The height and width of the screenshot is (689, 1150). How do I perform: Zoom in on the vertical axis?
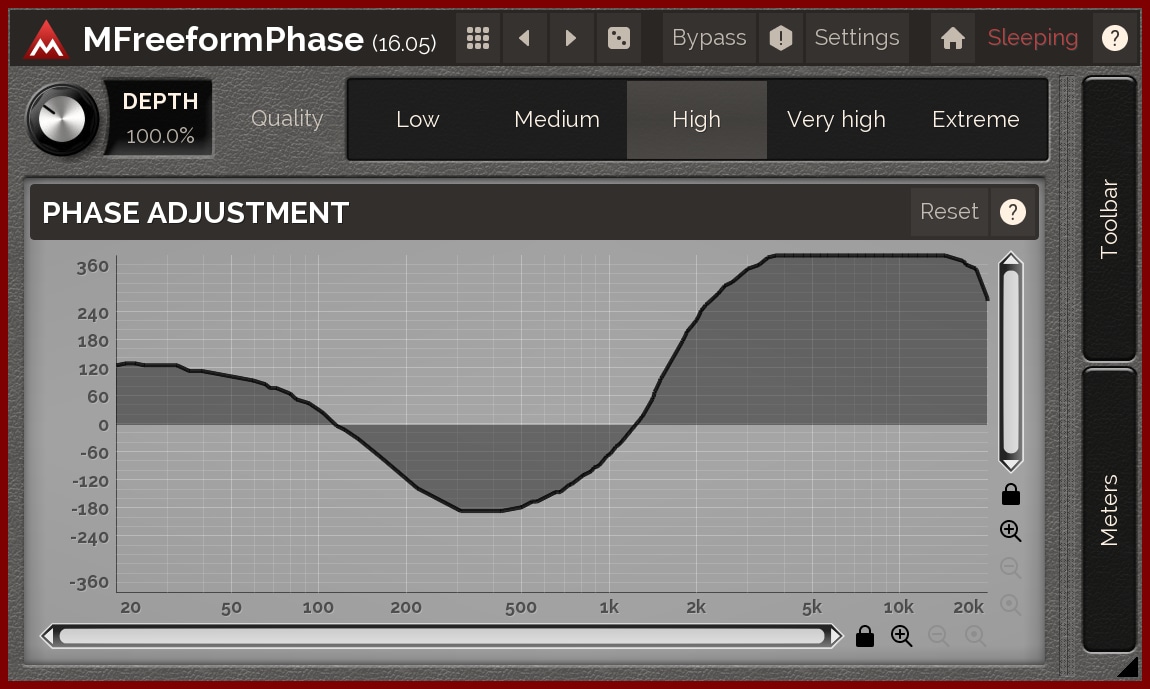click(1011, 531)
